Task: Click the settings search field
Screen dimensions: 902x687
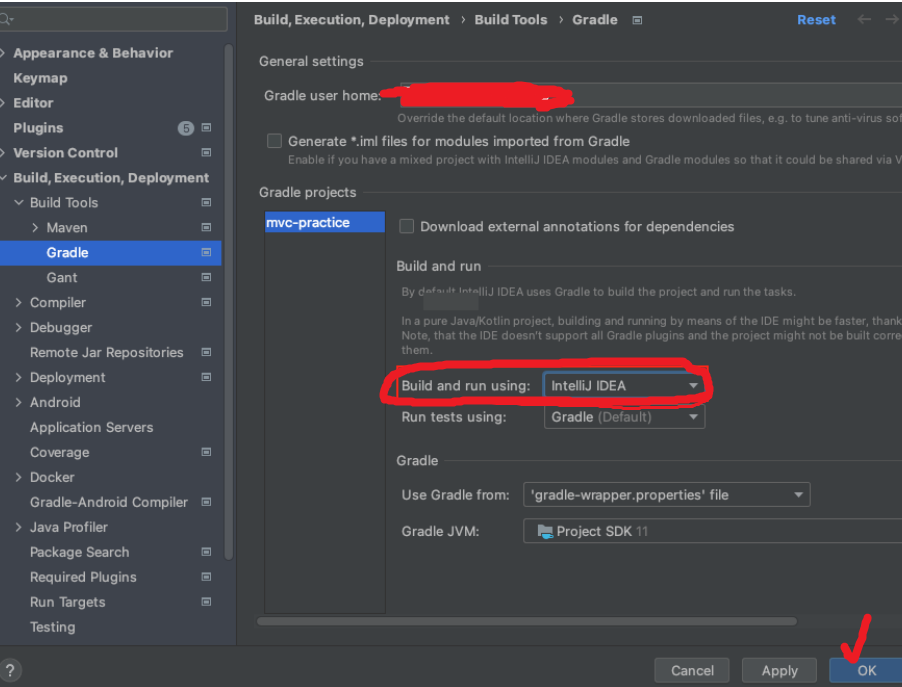Action: (x=113, y=20)
